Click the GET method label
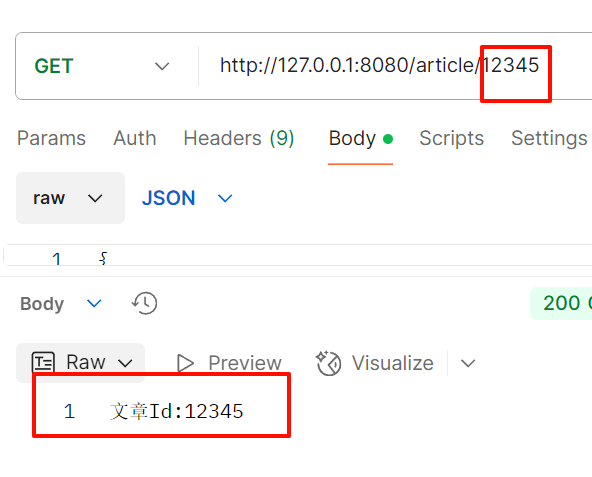 (x=54, y=66)
